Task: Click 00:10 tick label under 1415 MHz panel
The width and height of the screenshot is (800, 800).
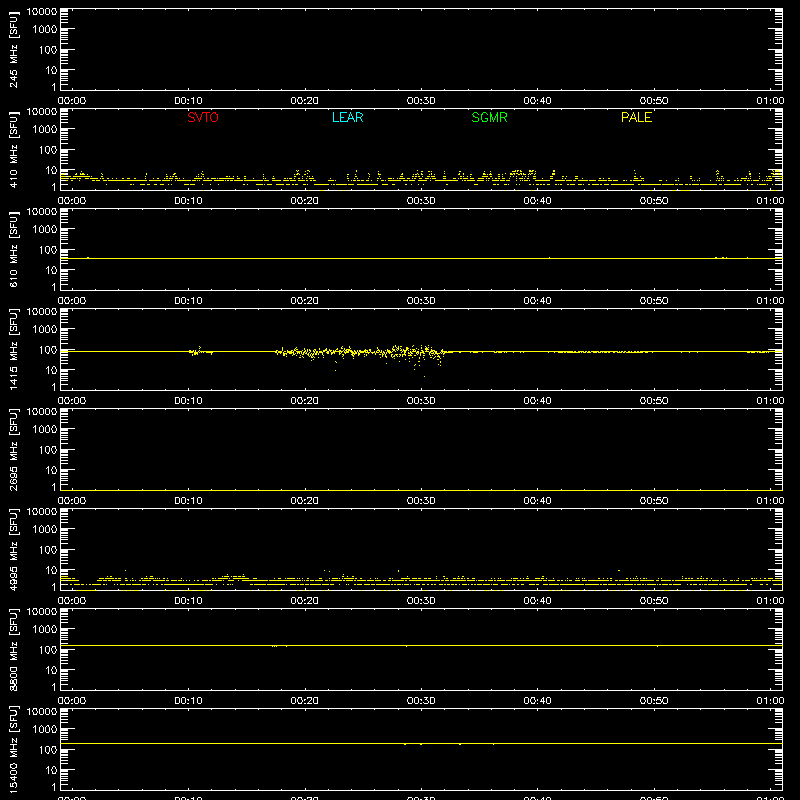Action: pyautogui.click(x=188, y=401)
